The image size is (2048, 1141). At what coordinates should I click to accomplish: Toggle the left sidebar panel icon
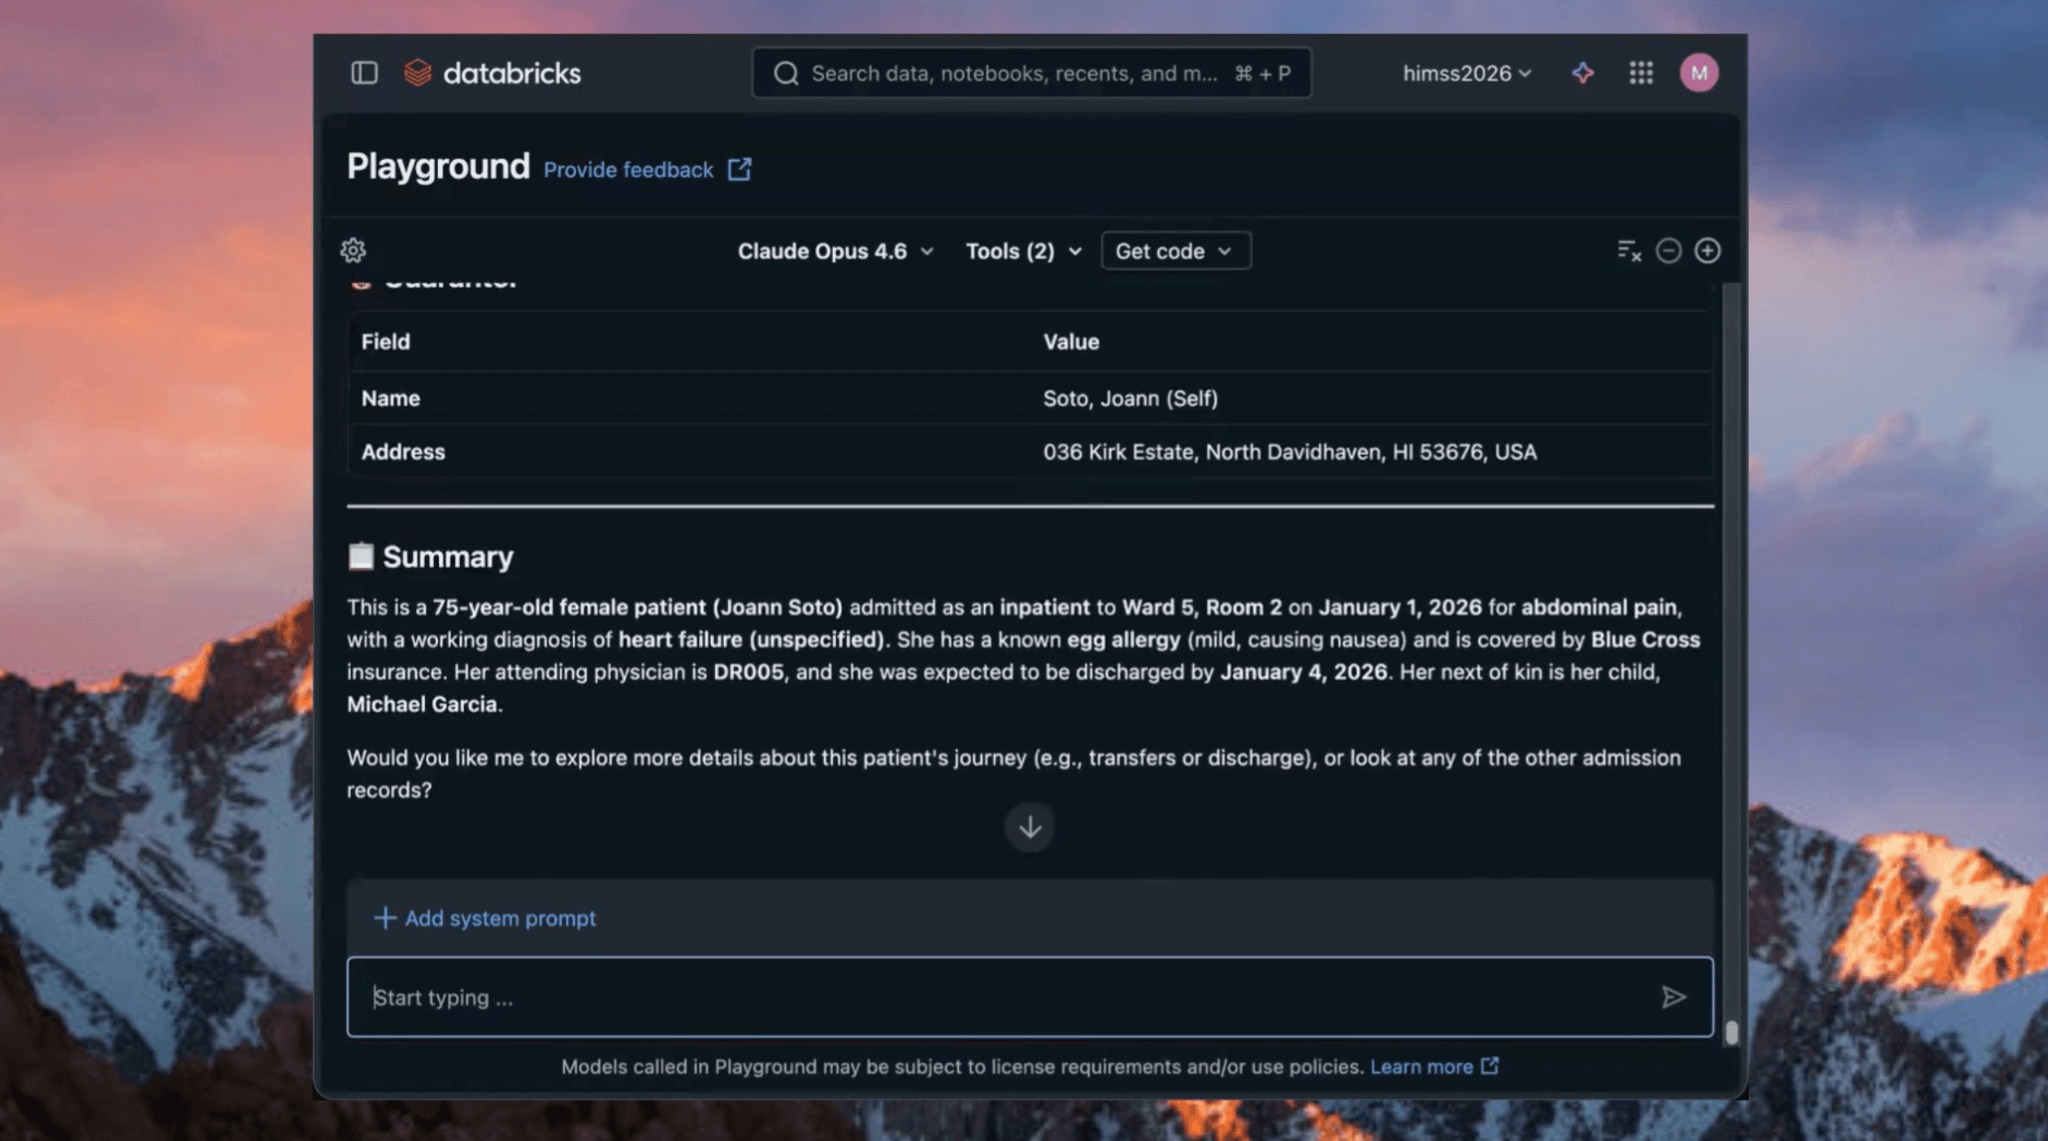point(364,73)
